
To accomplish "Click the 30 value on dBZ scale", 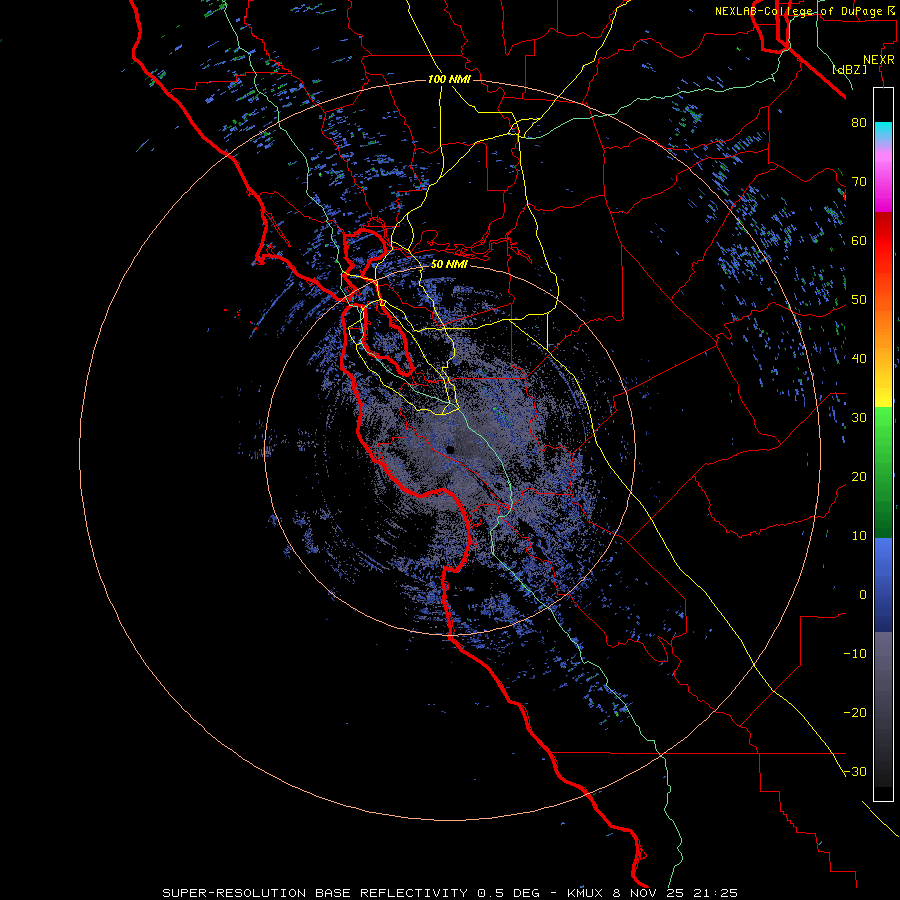I will [x=859, y=417].
